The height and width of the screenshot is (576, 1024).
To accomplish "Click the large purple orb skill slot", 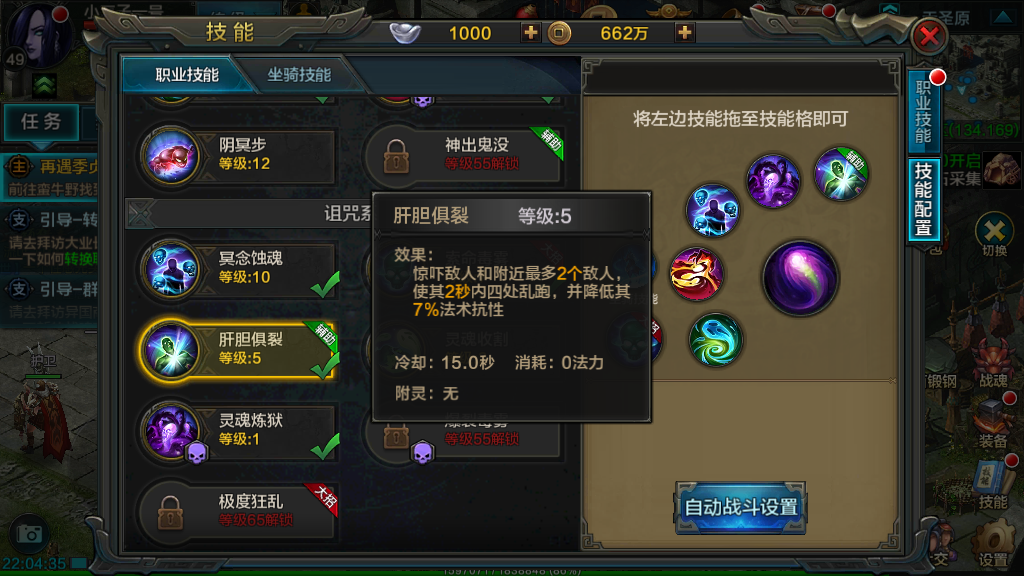I will click(x=801, y=278).
